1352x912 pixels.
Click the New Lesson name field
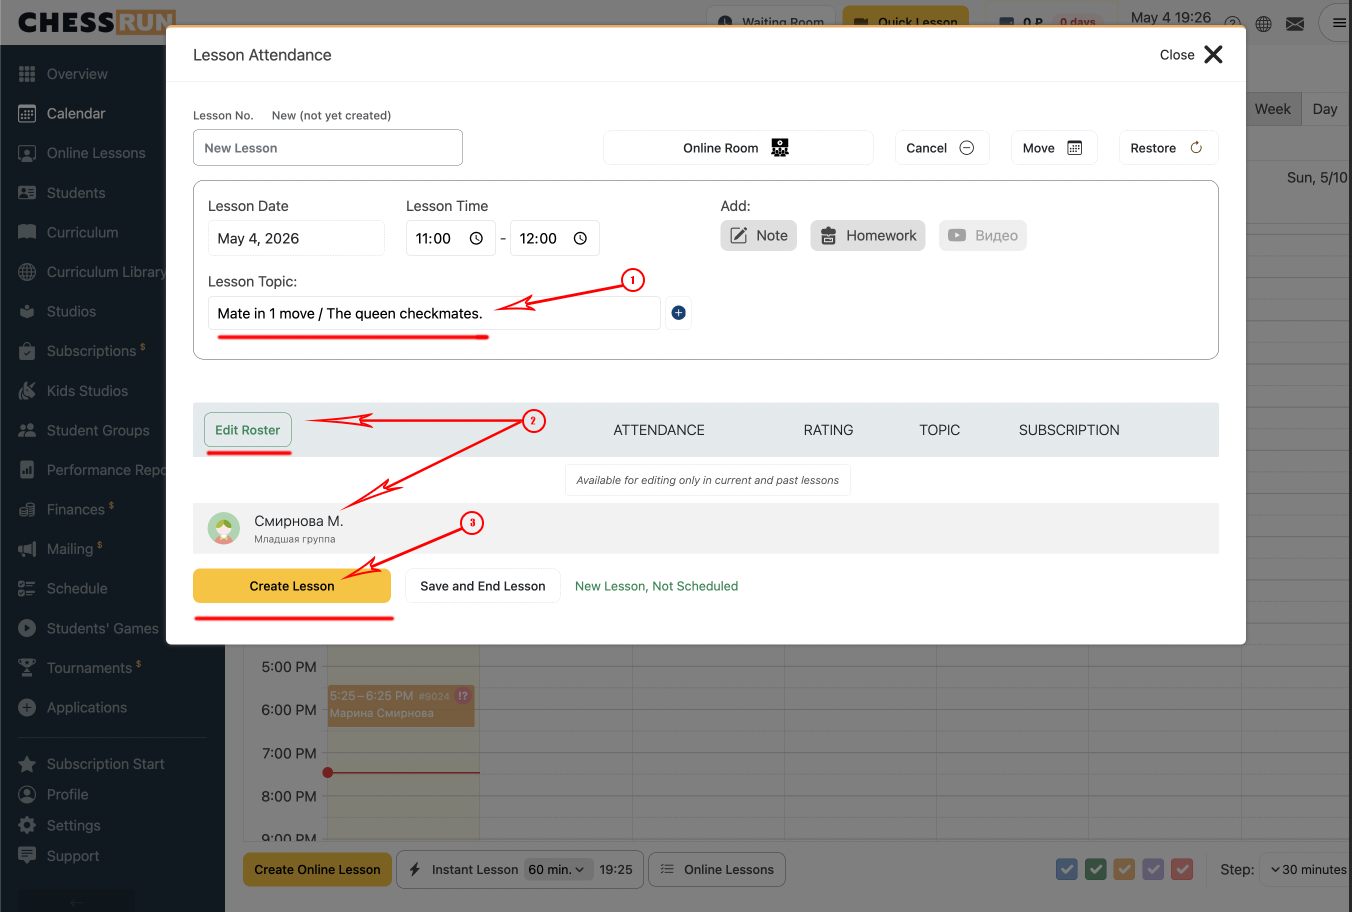328,148
